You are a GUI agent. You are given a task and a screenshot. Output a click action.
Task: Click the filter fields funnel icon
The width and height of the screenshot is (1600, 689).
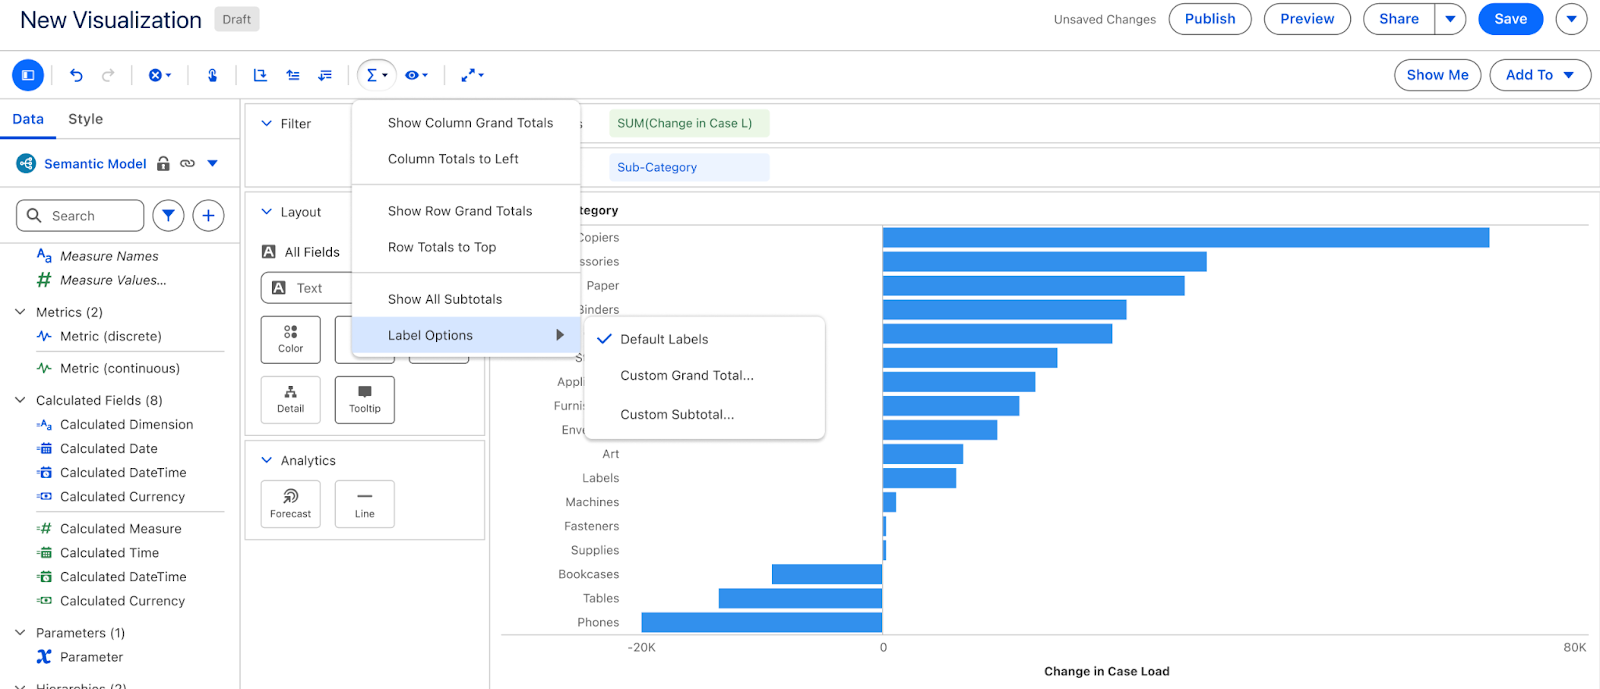(168, 215)
